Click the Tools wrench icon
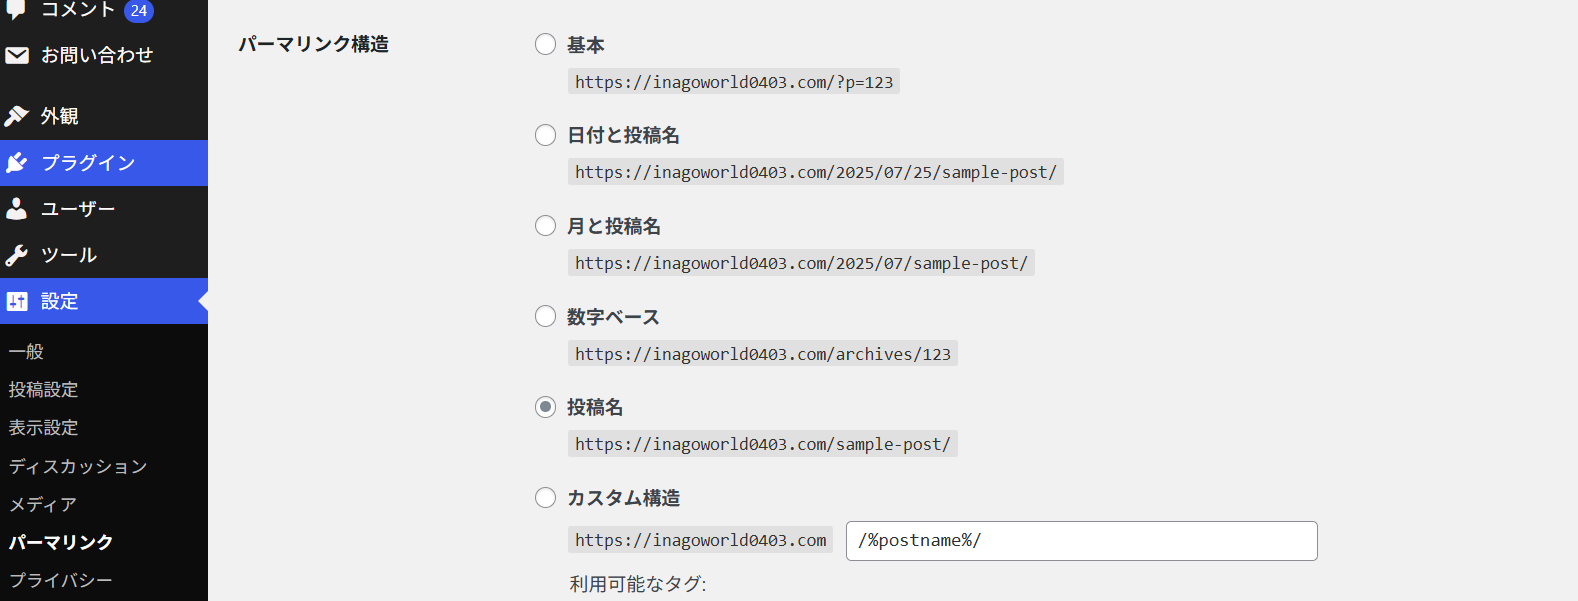 (x=17, y=255)
